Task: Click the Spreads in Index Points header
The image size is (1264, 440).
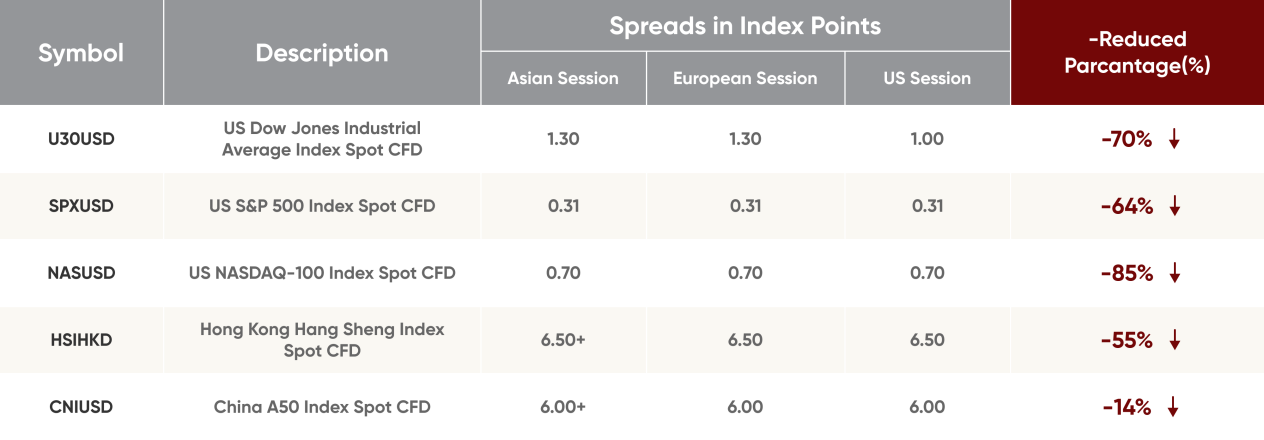Action: (745, 26)
